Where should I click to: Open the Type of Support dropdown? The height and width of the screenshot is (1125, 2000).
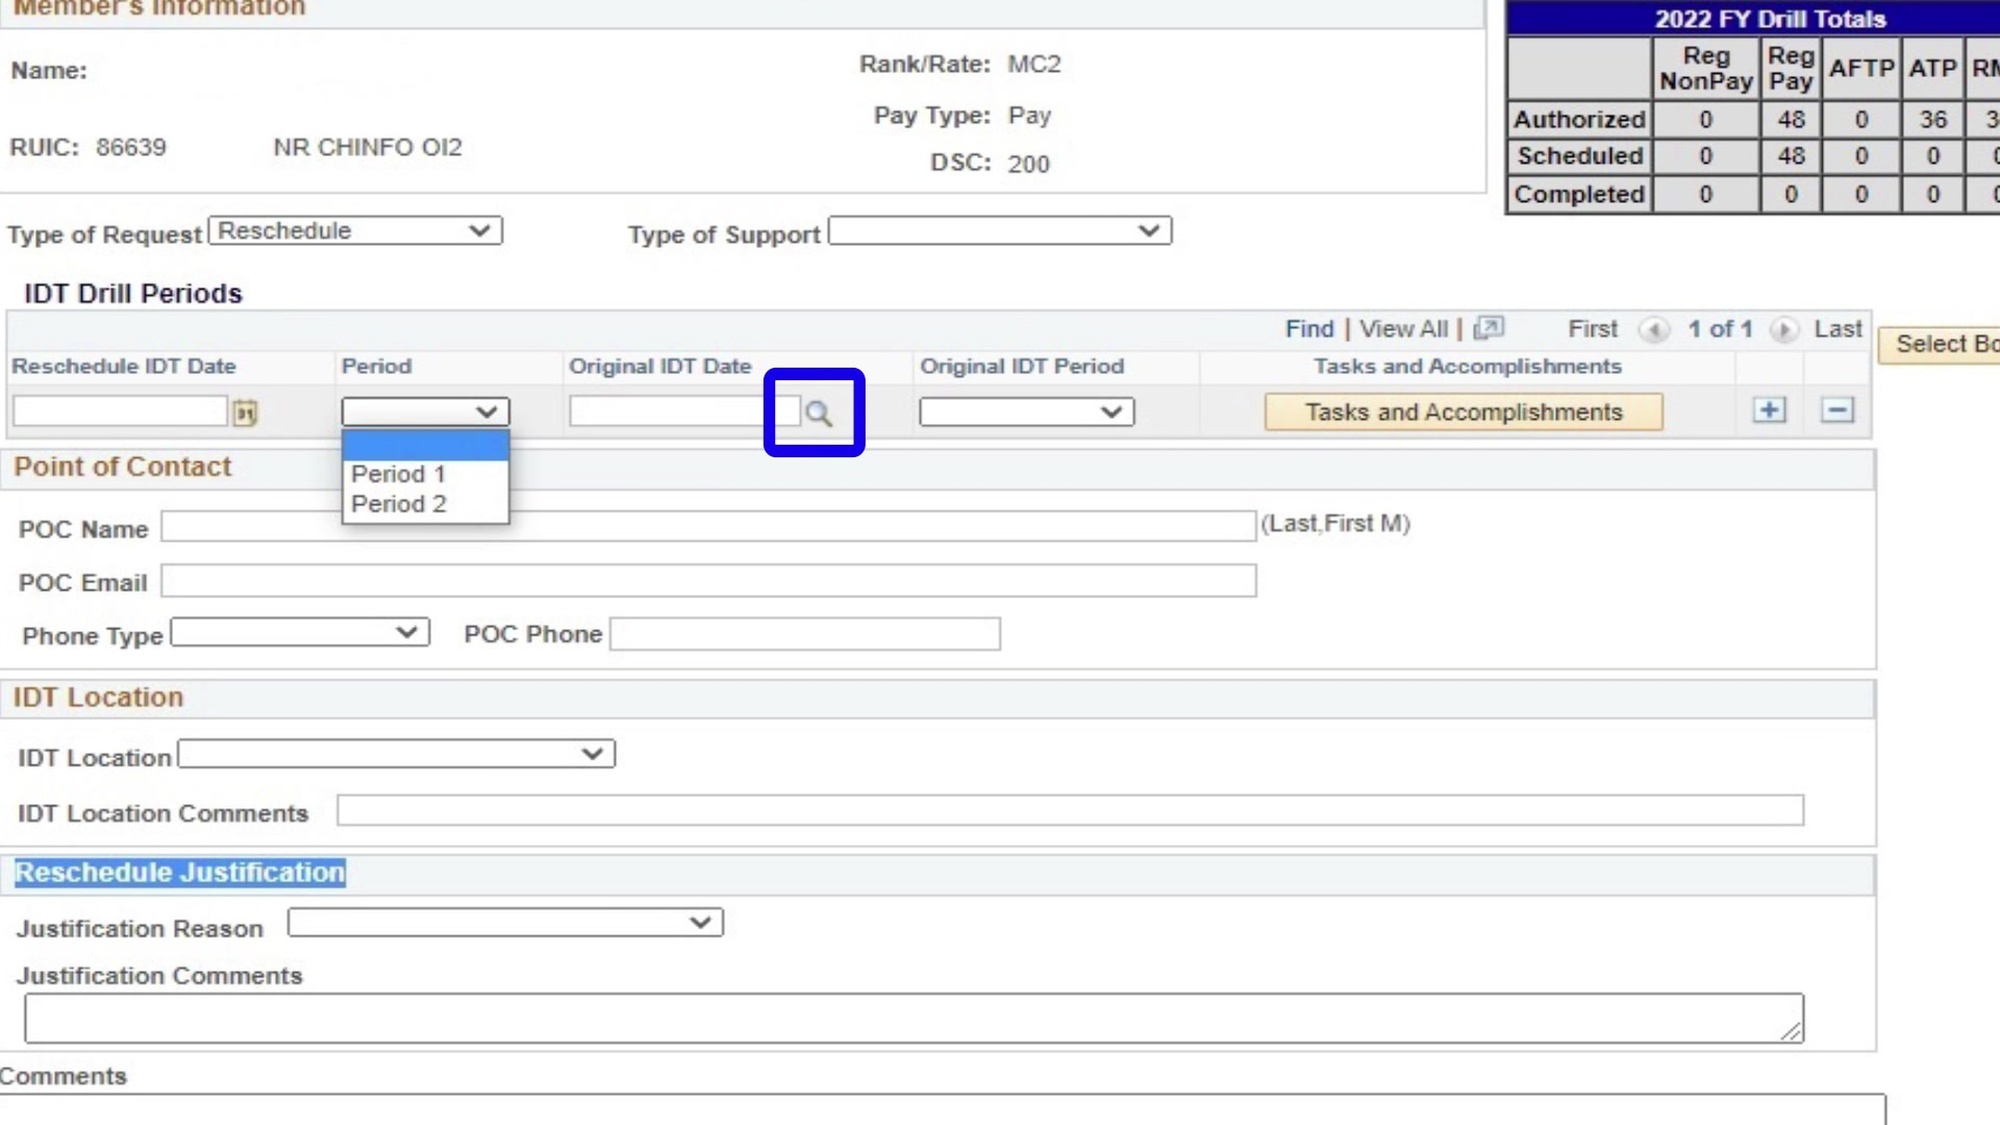pyautogui.click(x=999, y=231)
